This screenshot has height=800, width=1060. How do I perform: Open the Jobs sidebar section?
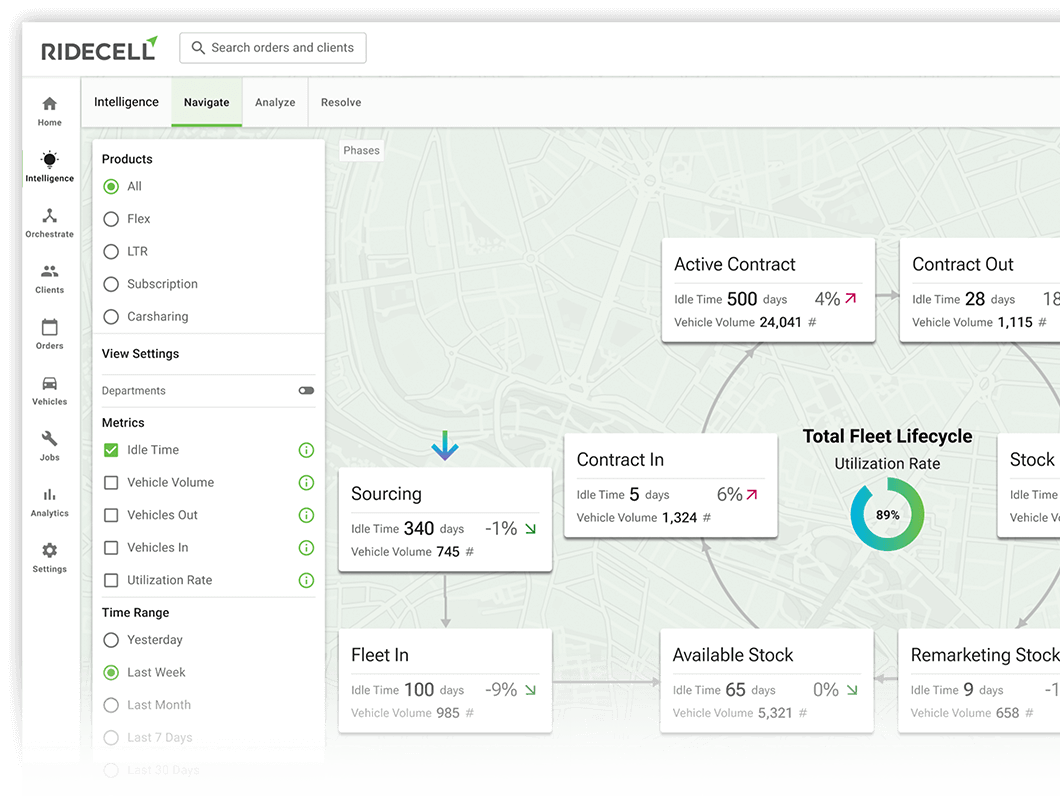click(x=49, y=446)
